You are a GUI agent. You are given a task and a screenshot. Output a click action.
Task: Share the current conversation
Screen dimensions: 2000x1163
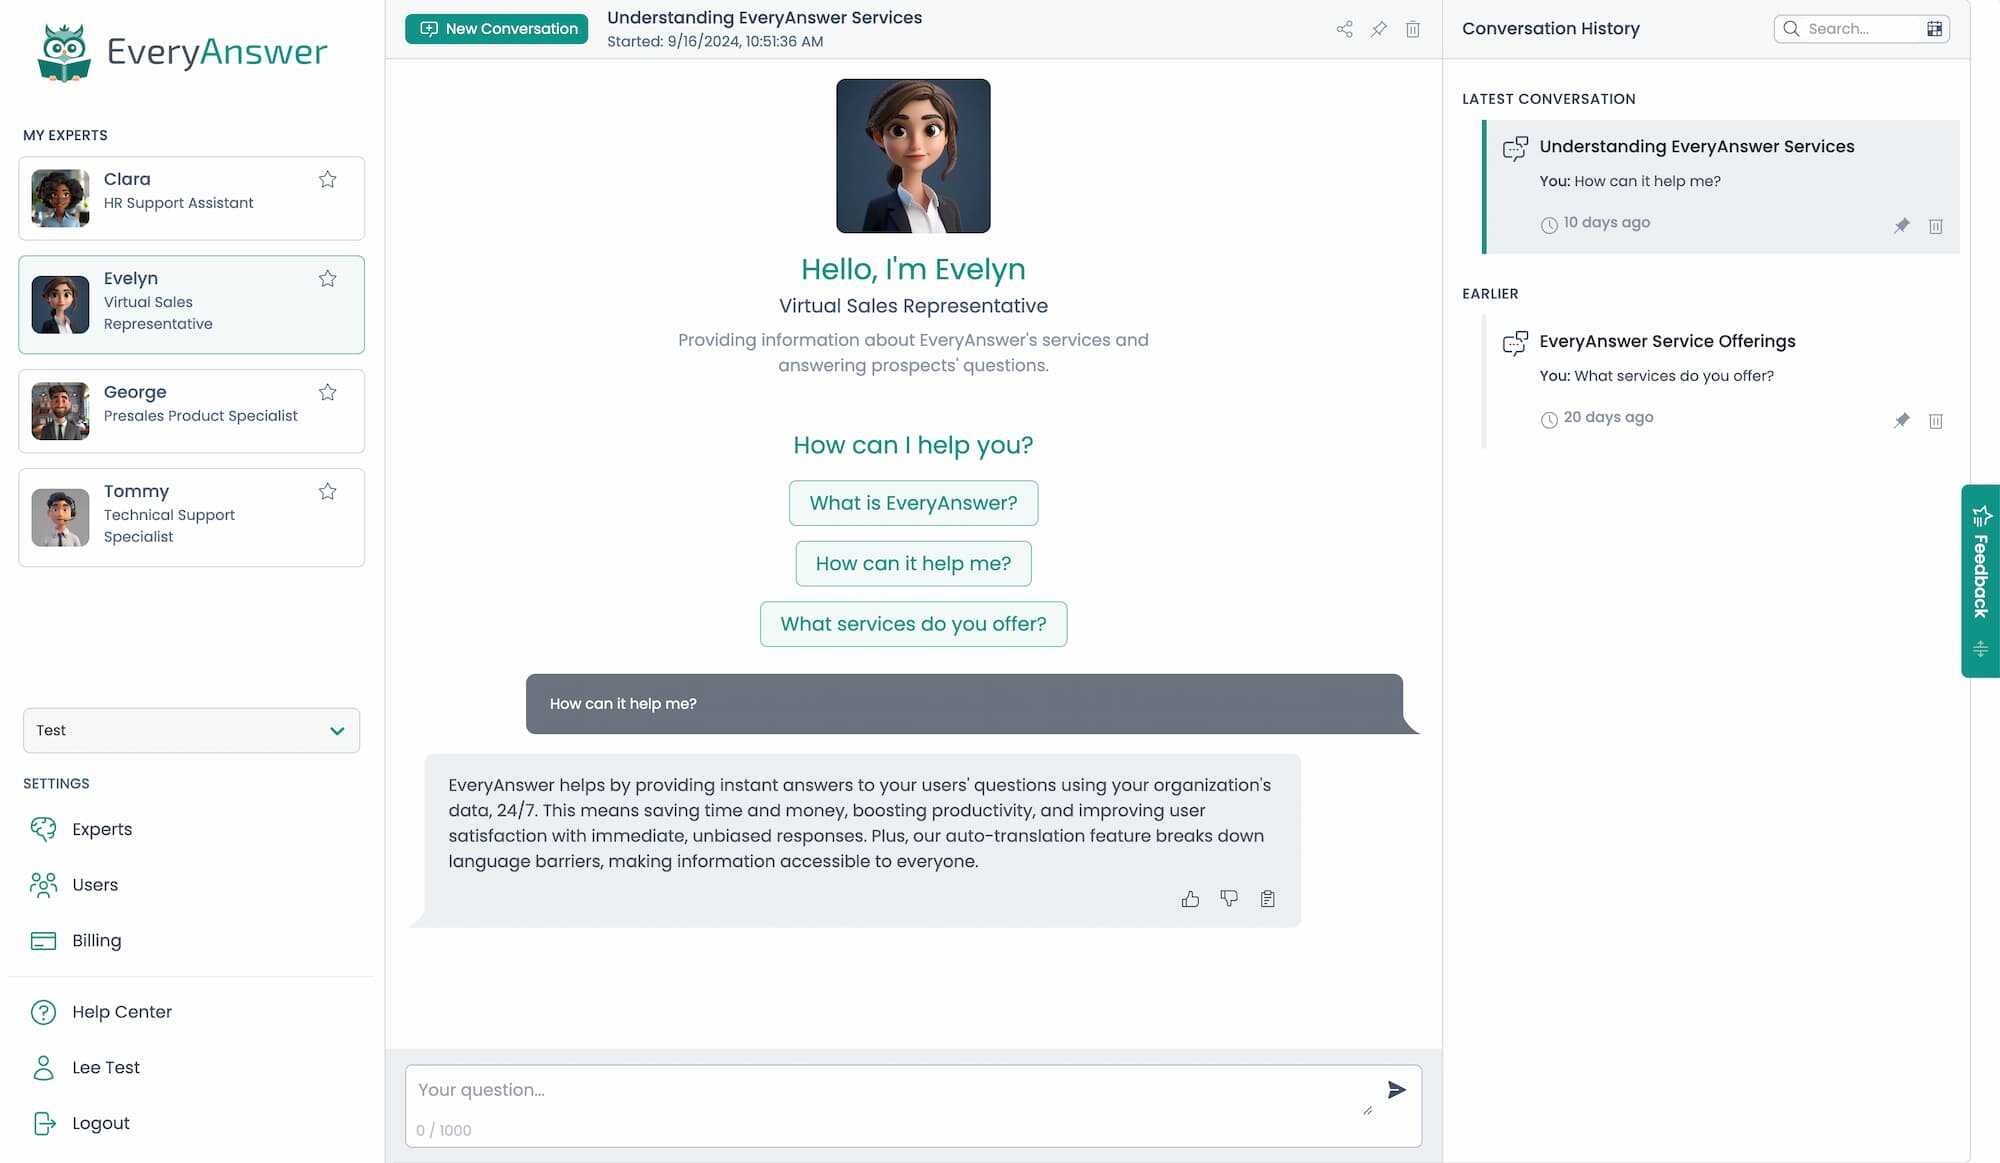[1344, 29]
